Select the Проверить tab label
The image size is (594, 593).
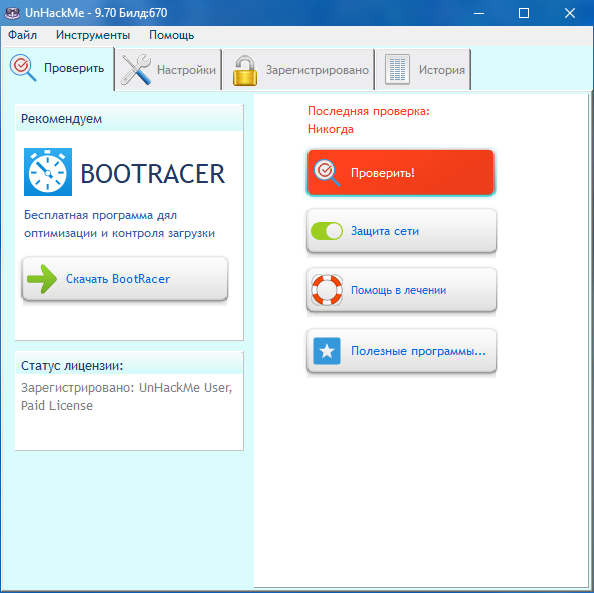(74, 68)
